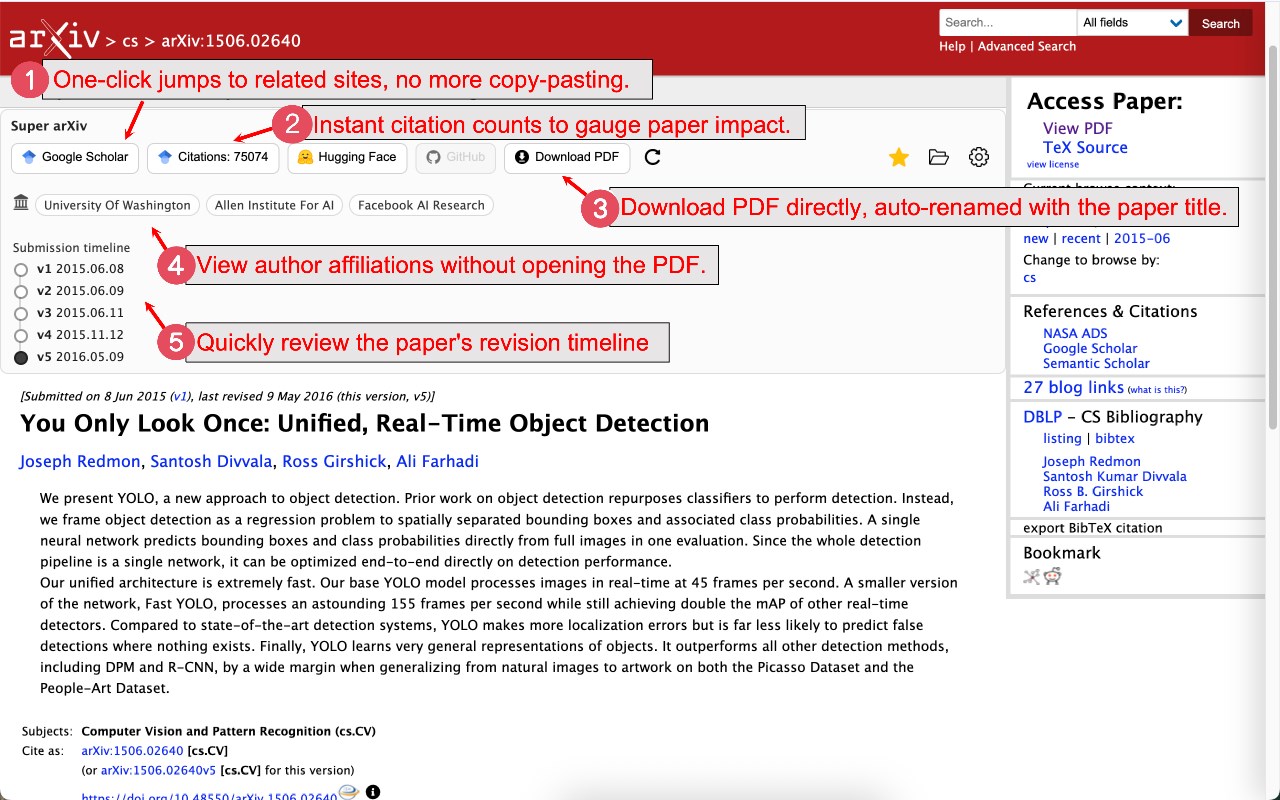Click the 2015-06 browse link
The height and width of the screenshot is (800, 1280).
[1142, 238]
